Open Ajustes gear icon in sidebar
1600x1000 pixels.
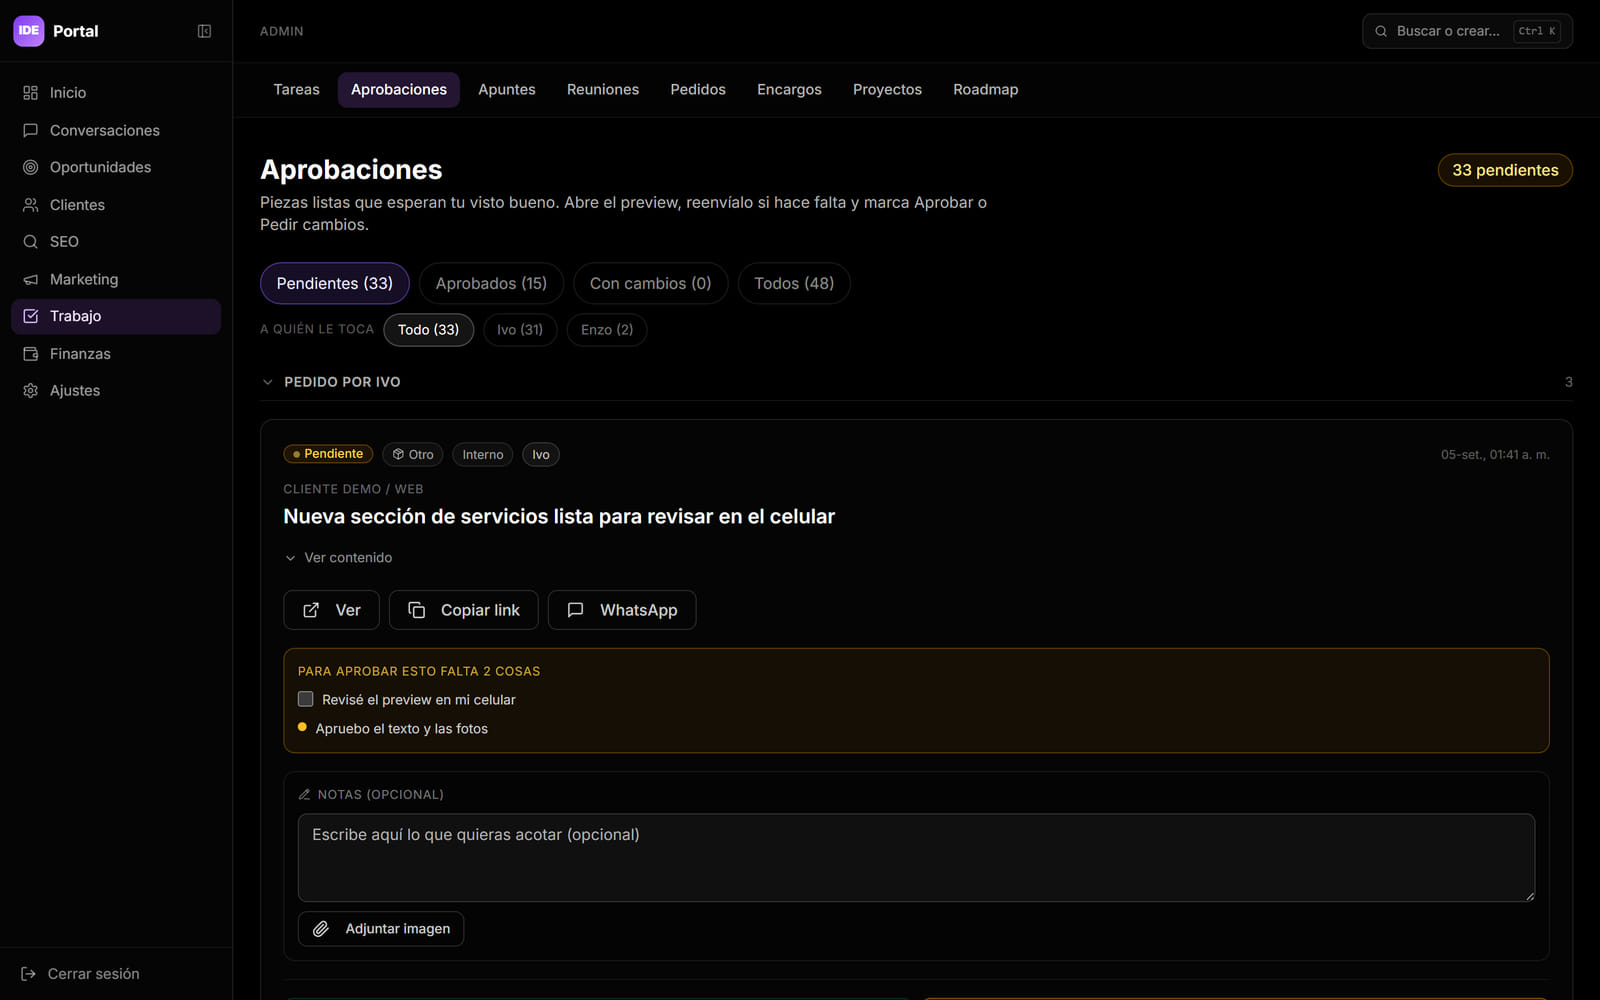coord(31,391)
